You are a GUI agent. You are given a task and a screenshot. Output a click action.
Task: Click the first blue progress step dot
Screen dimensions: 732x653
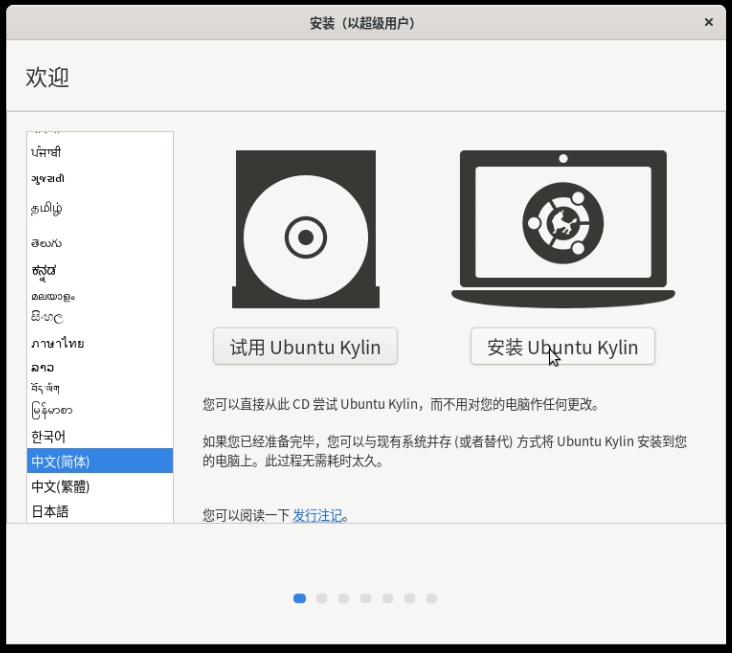coord(299,598)
